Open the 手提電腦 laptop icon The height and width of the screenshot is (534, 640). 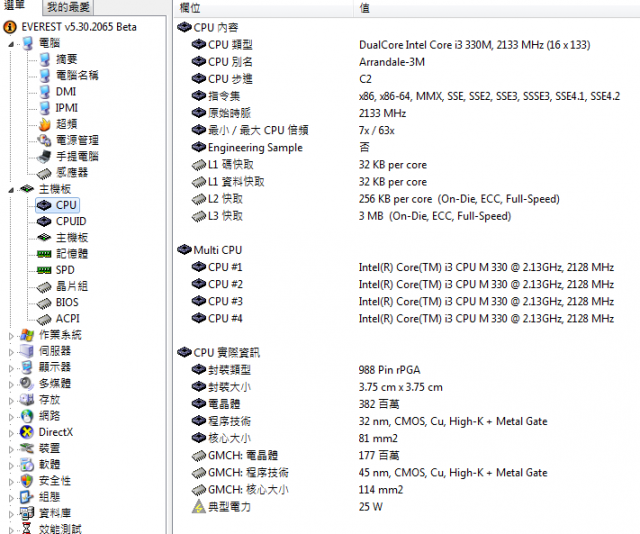(44, 156)
